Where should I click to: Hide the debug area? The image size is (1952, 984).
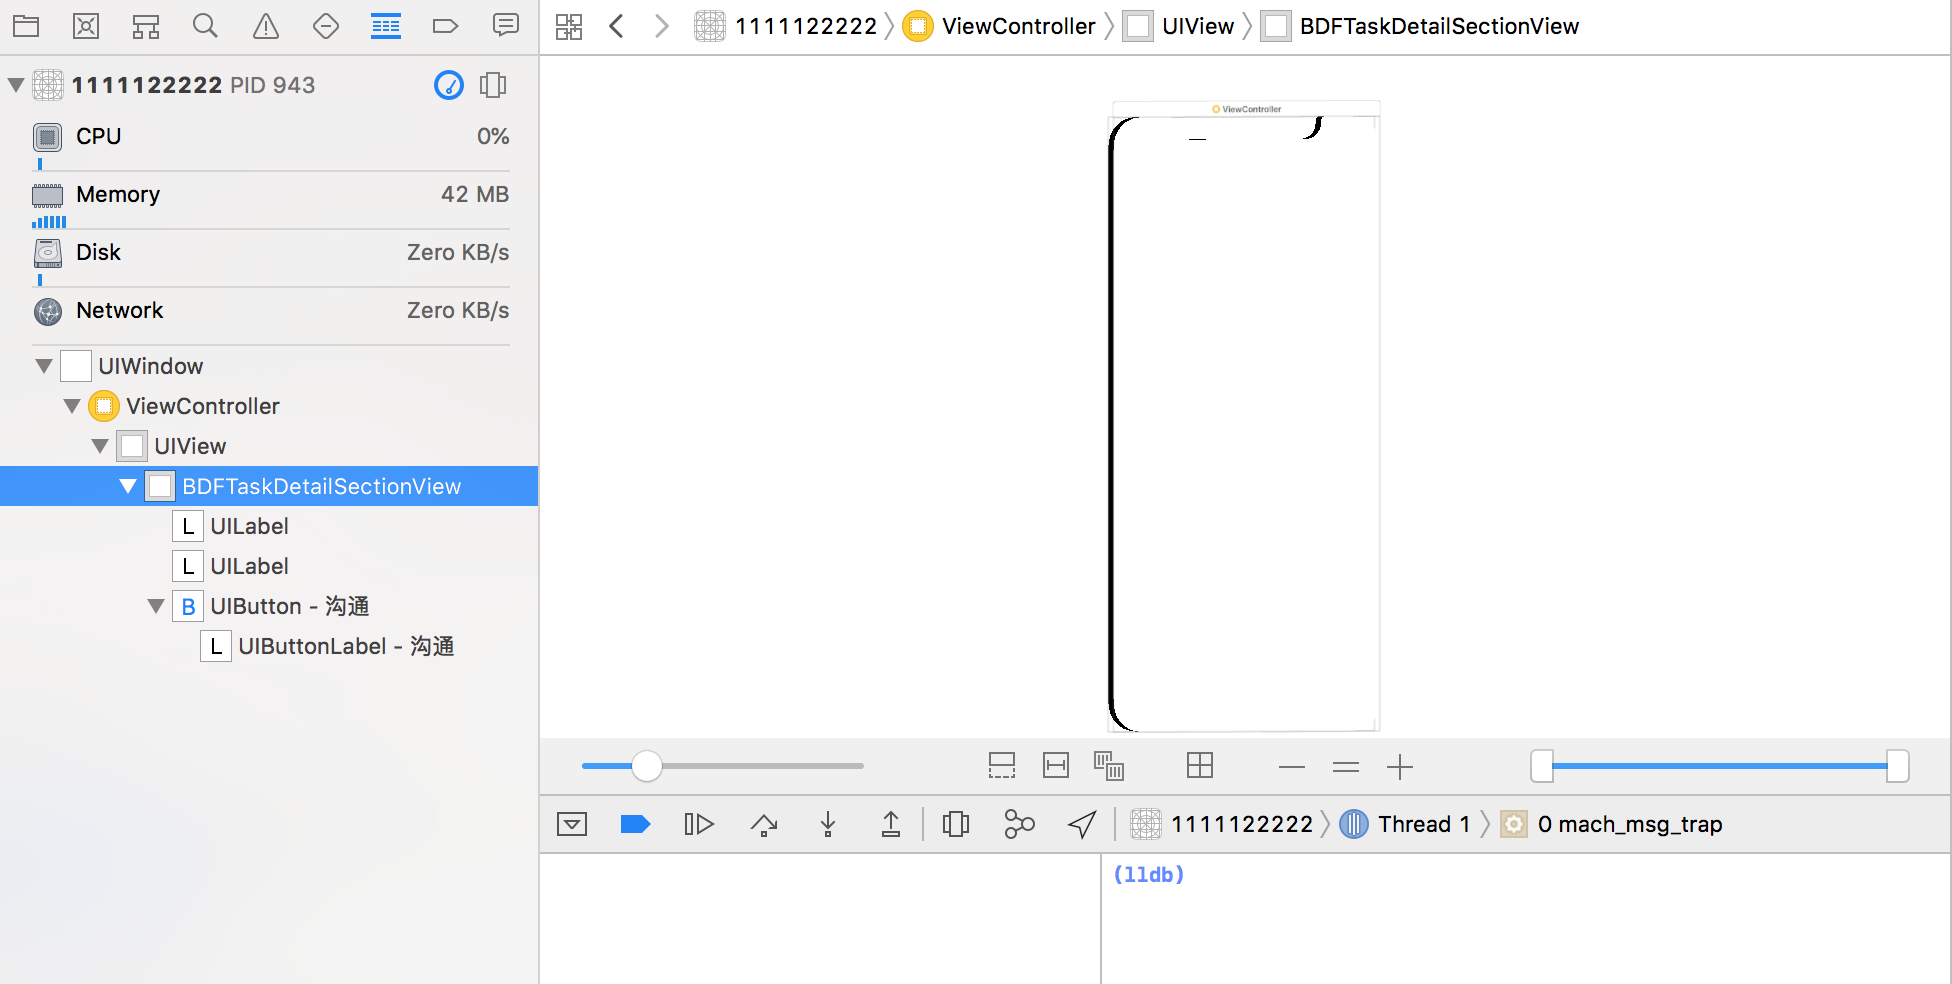pyautogui.click(x=572, y=824)
